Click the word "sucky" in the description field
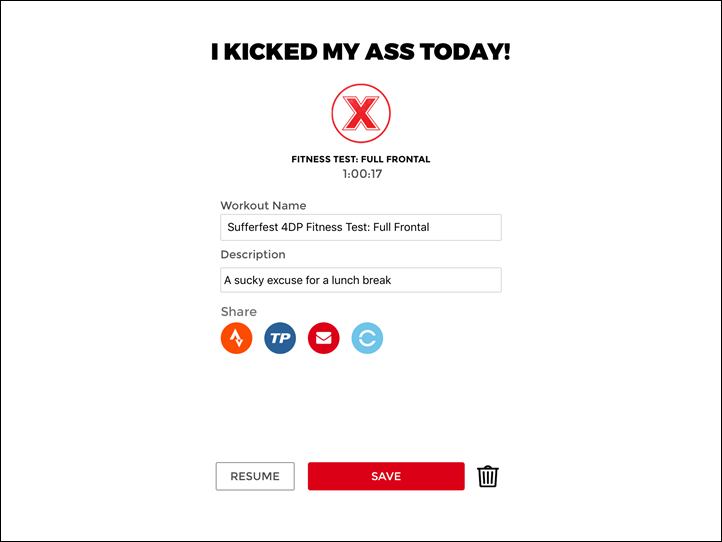722x542 pixels. [249, 280]
